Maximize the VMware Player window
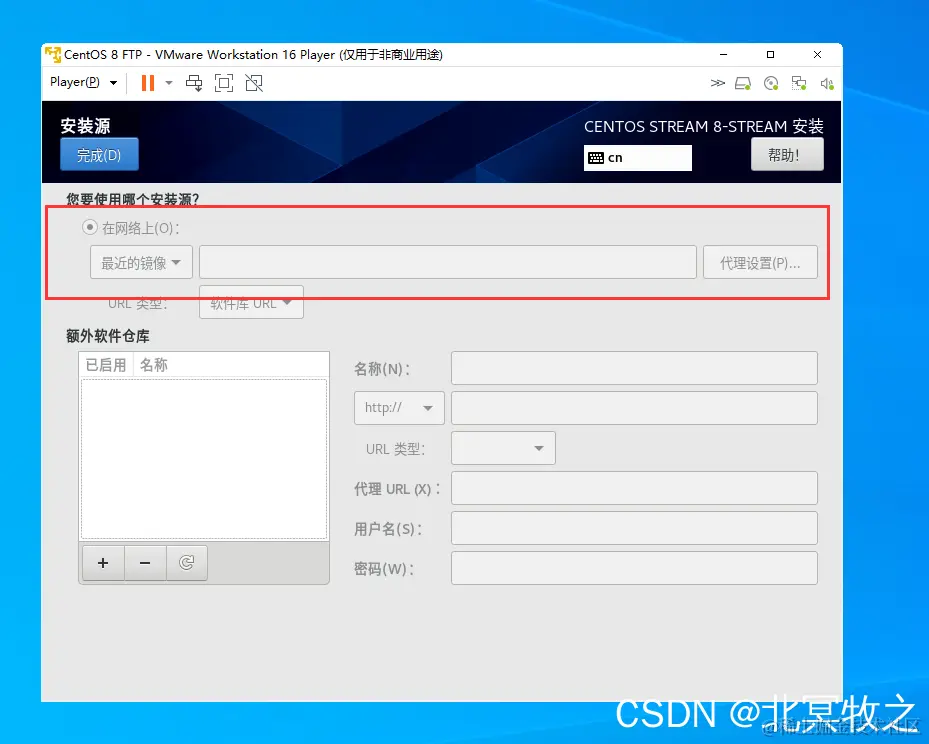 770,54
